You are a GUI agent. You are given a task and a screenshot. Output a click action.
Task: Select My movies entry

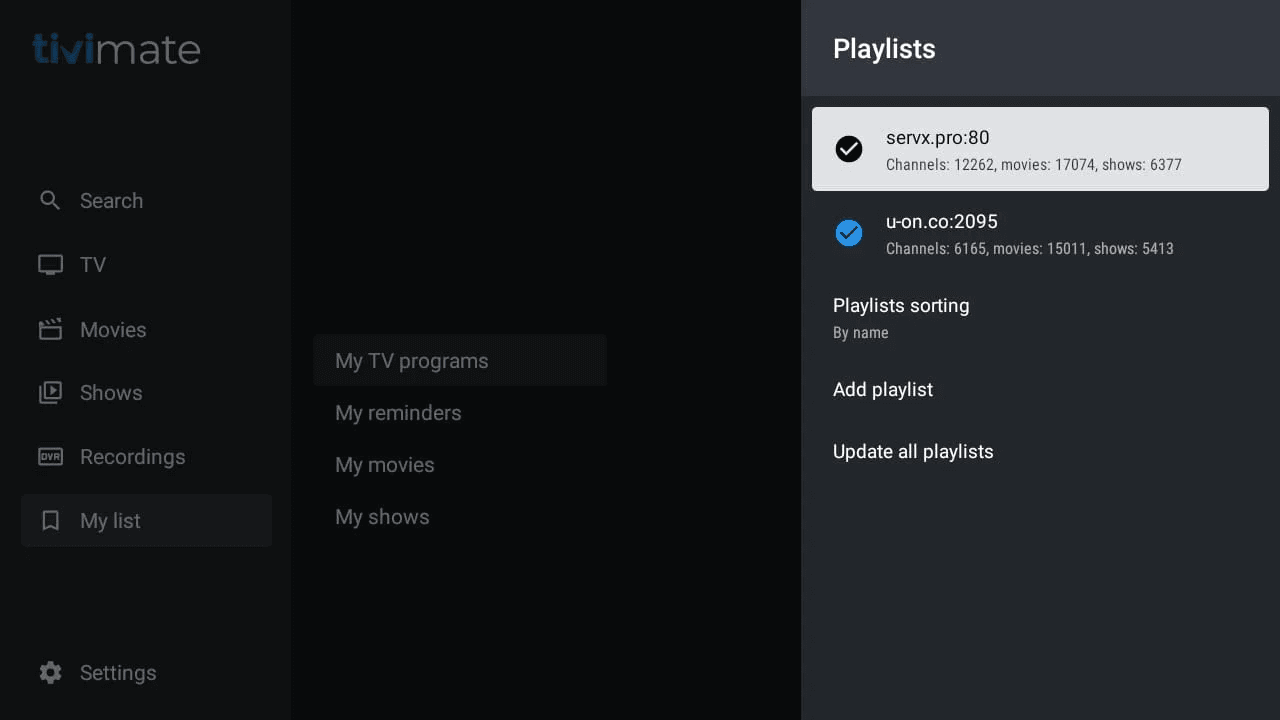385,465
